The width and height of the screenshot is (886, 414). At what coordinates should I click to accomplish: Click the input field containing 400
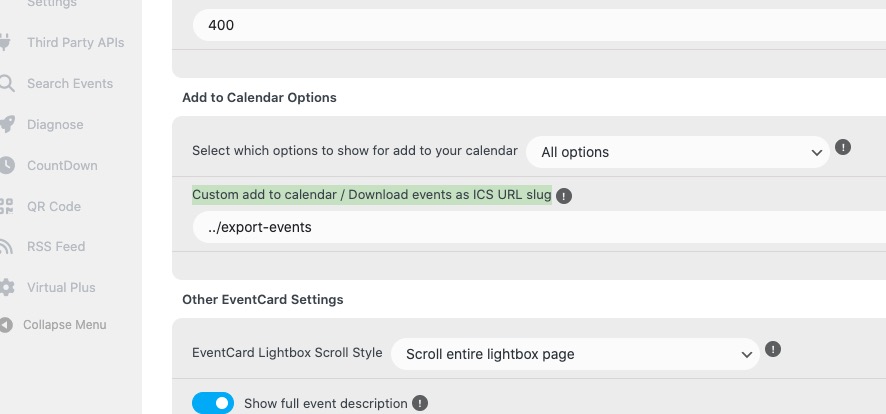540,25
